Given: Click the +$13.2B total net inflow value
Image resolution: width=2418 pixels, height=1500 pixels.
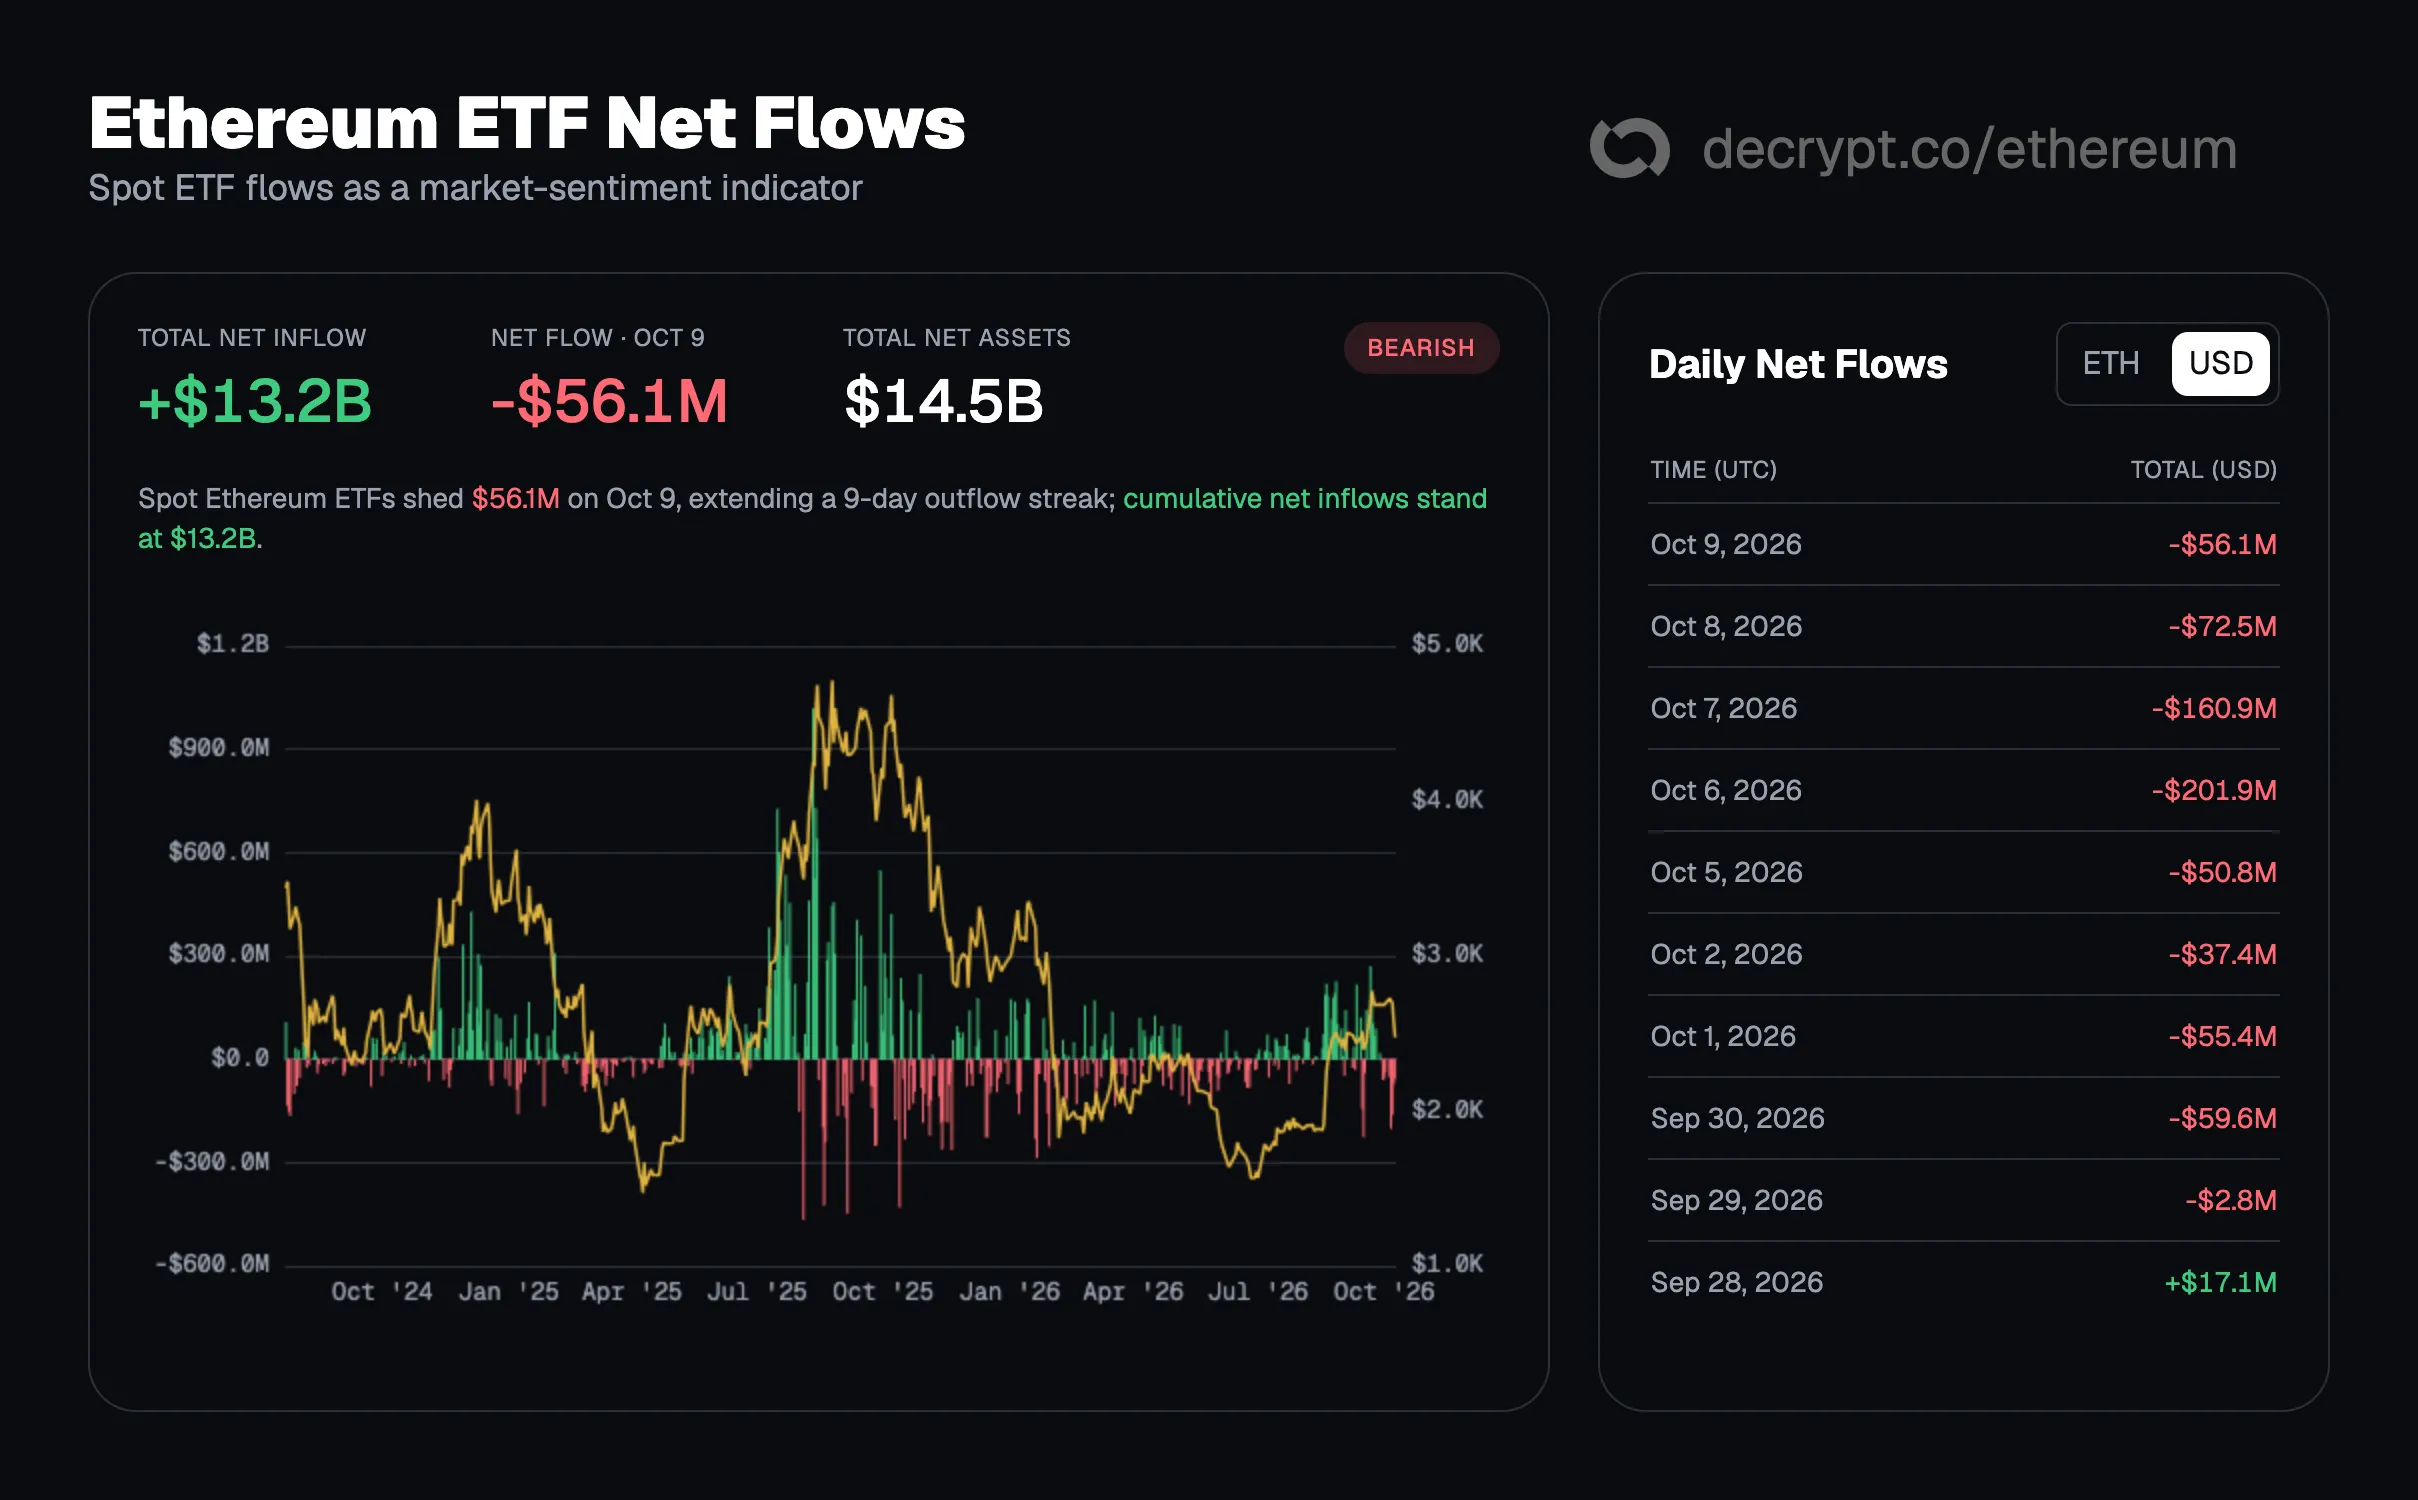Looking at the screenshot, I should coord(255,401).
